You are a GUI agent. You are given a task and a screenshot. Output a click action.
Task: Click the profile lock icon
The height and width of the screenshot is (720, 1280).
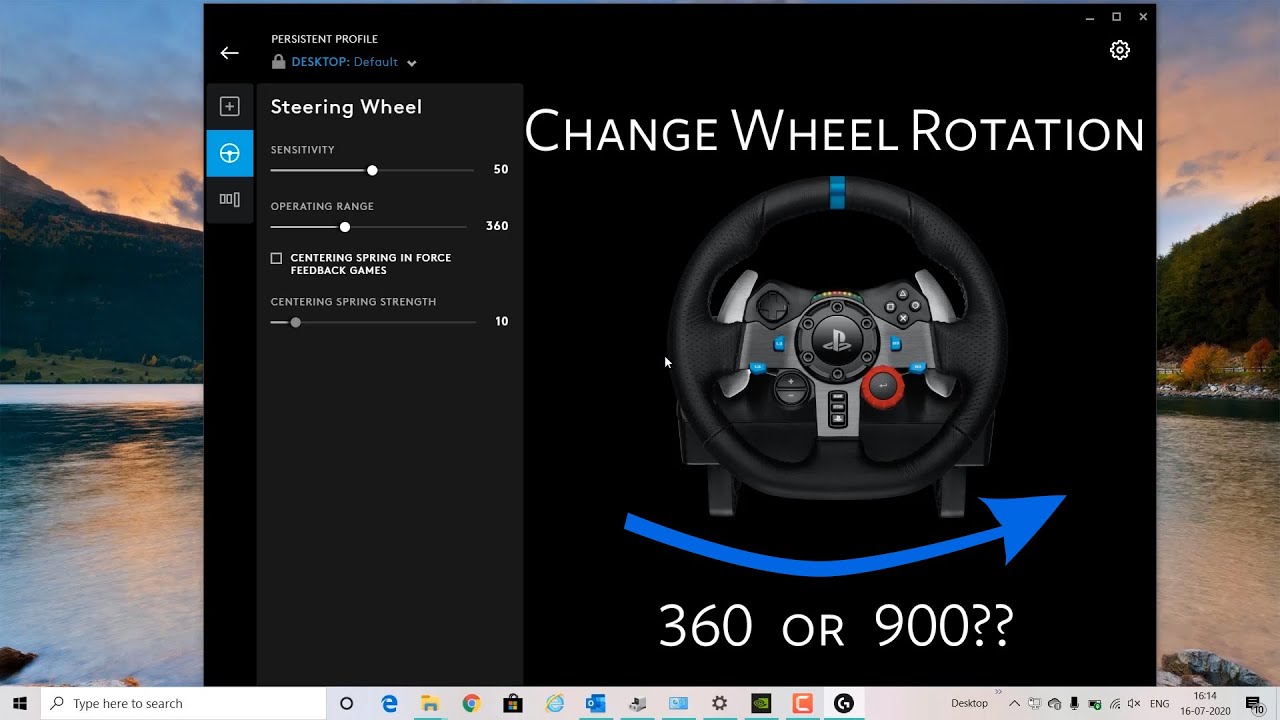pyautogui.click(x=278, y=62)
